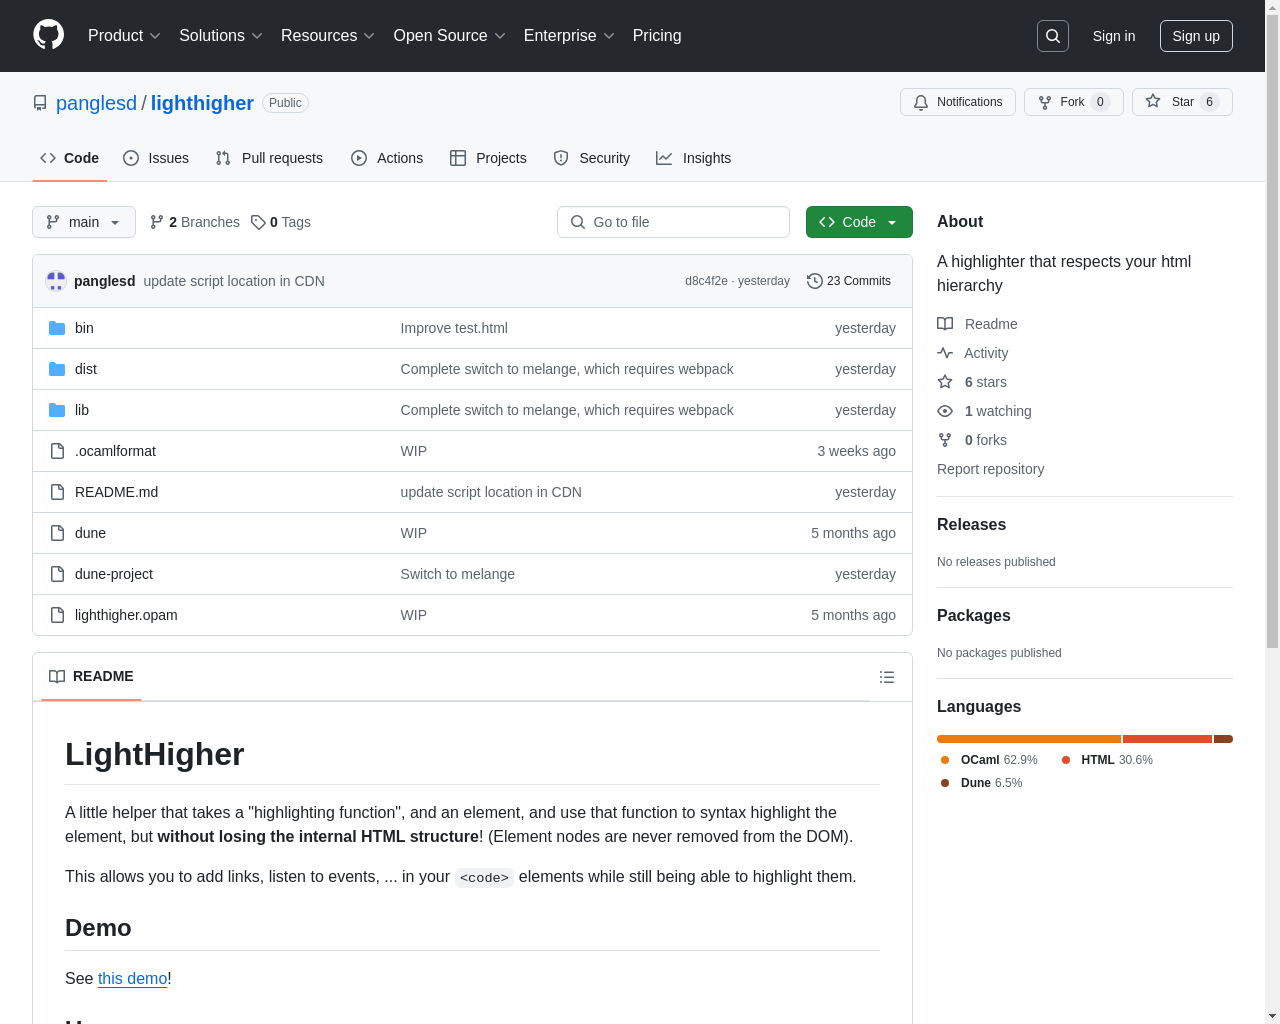The width and height of the screenshot is (1280, 1024).
Task: Open the search magnifier icon in header
Action: click(1053, 36)
